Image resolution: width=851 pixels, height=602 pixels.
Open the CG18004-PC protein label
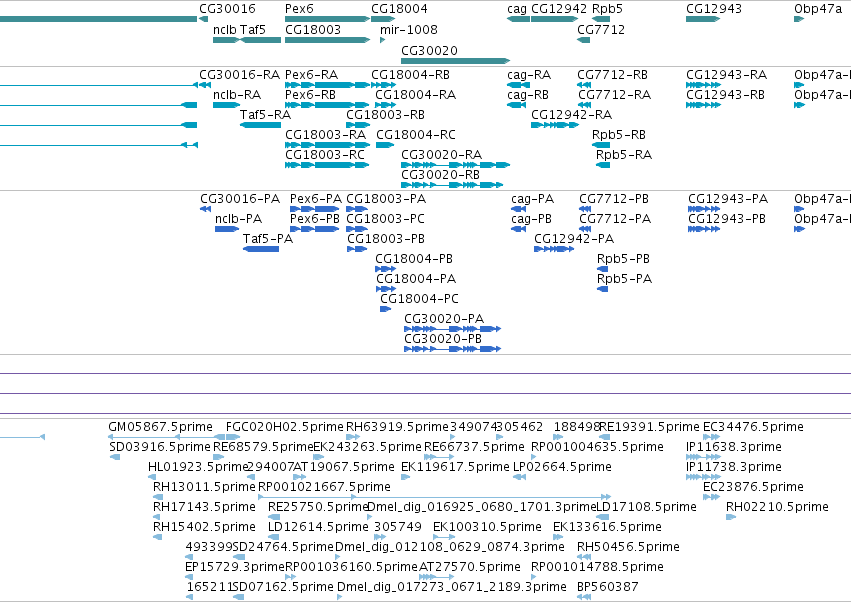point(419,299)
